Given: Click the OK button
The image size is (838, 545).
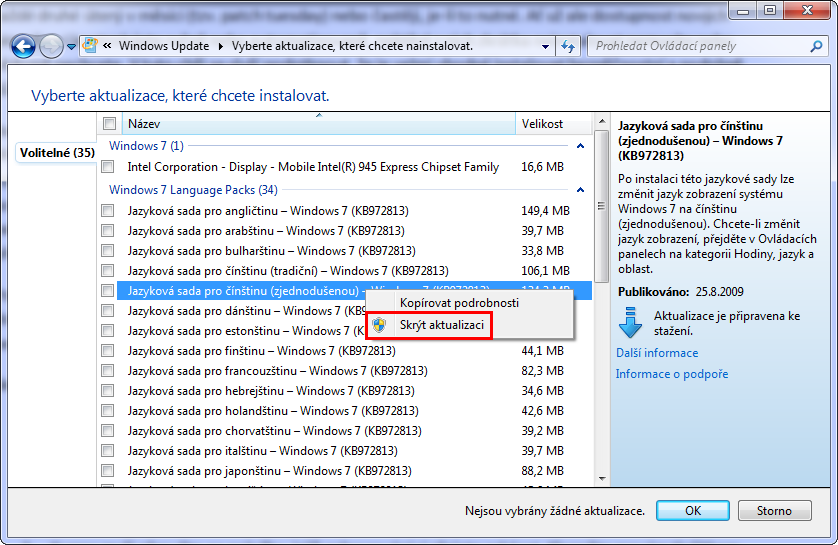Looking at the screenshot, I should click(x=693, y=511).
